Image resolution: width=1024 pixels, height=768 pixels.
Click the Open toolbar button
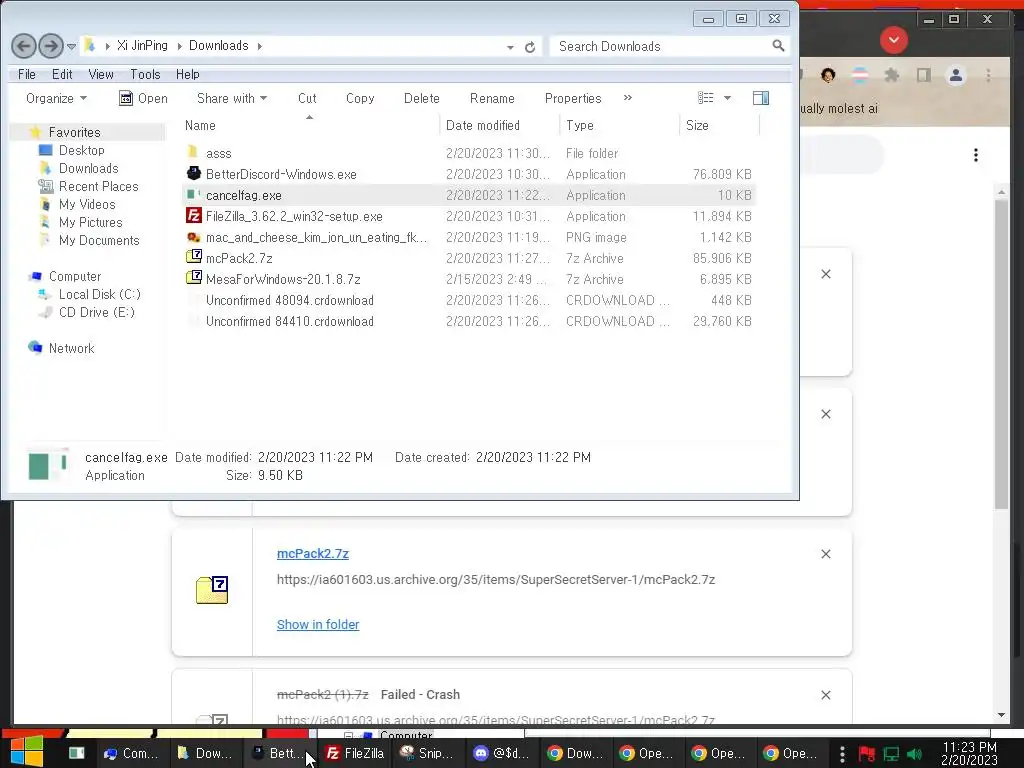coord(143,99)
